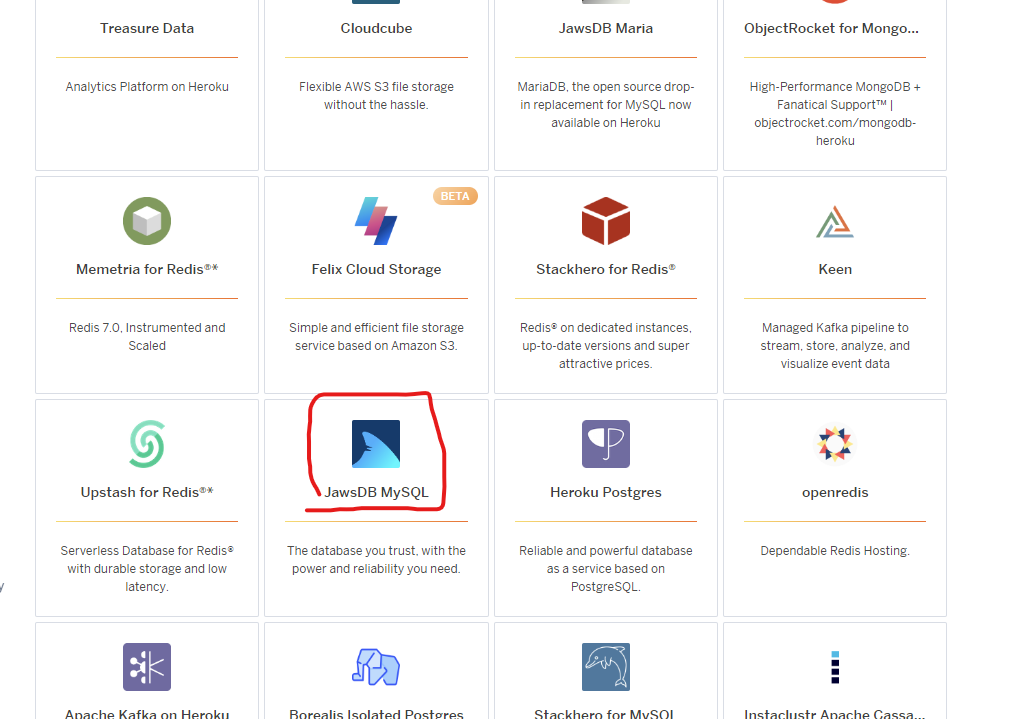The height and width of the screenshot is (719, 1014).
Task: Click the Felix Cloud Storage logo icon
Action: [376, 221]
